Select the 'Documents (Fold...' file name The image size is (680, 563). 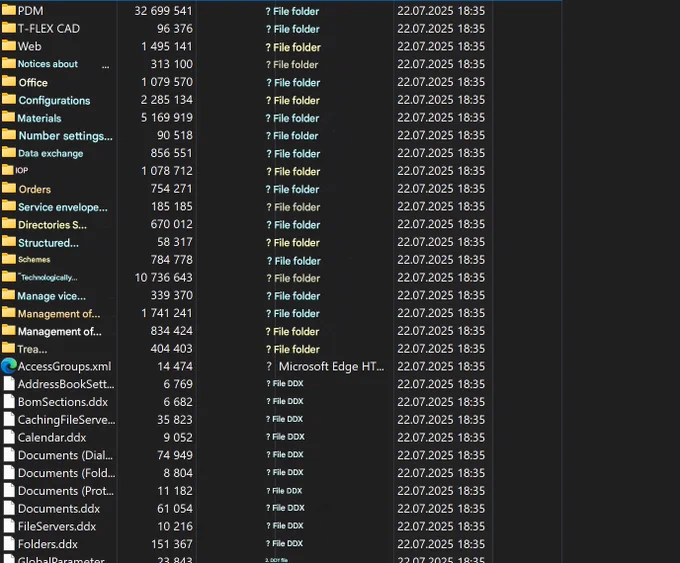point(66,473)
